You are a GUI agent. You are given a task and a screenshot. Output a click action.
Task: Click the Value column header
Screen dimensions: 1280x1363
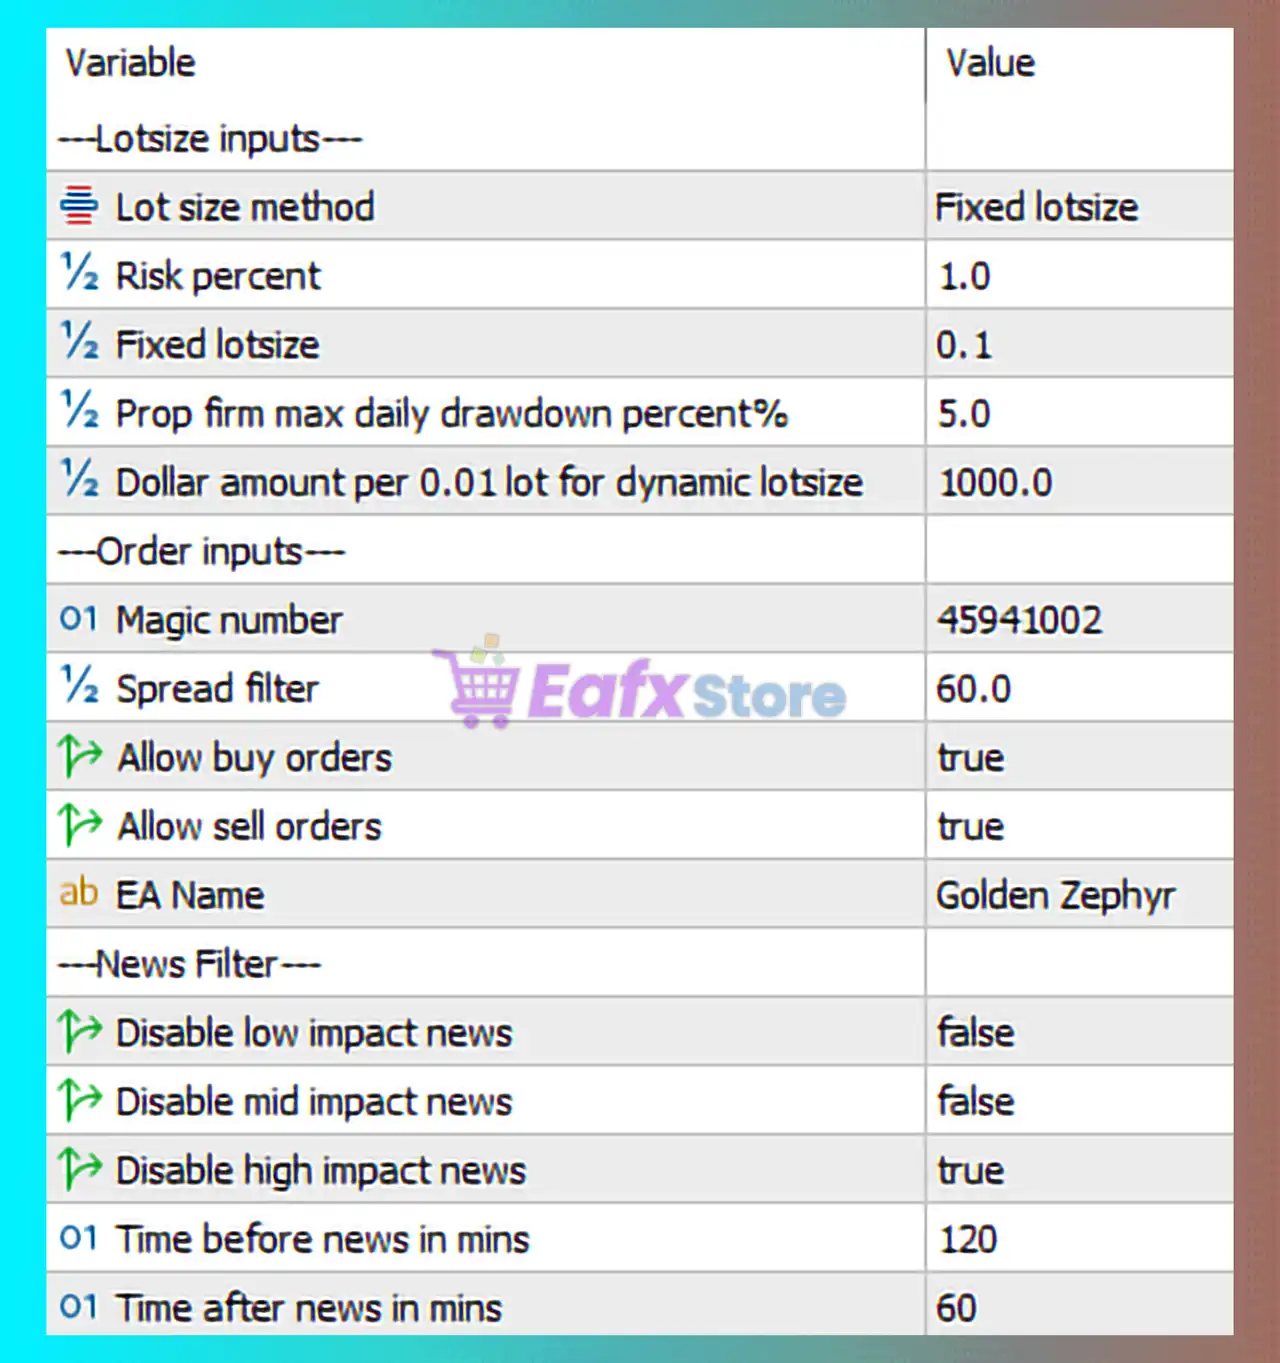click(x=990, y=63)
